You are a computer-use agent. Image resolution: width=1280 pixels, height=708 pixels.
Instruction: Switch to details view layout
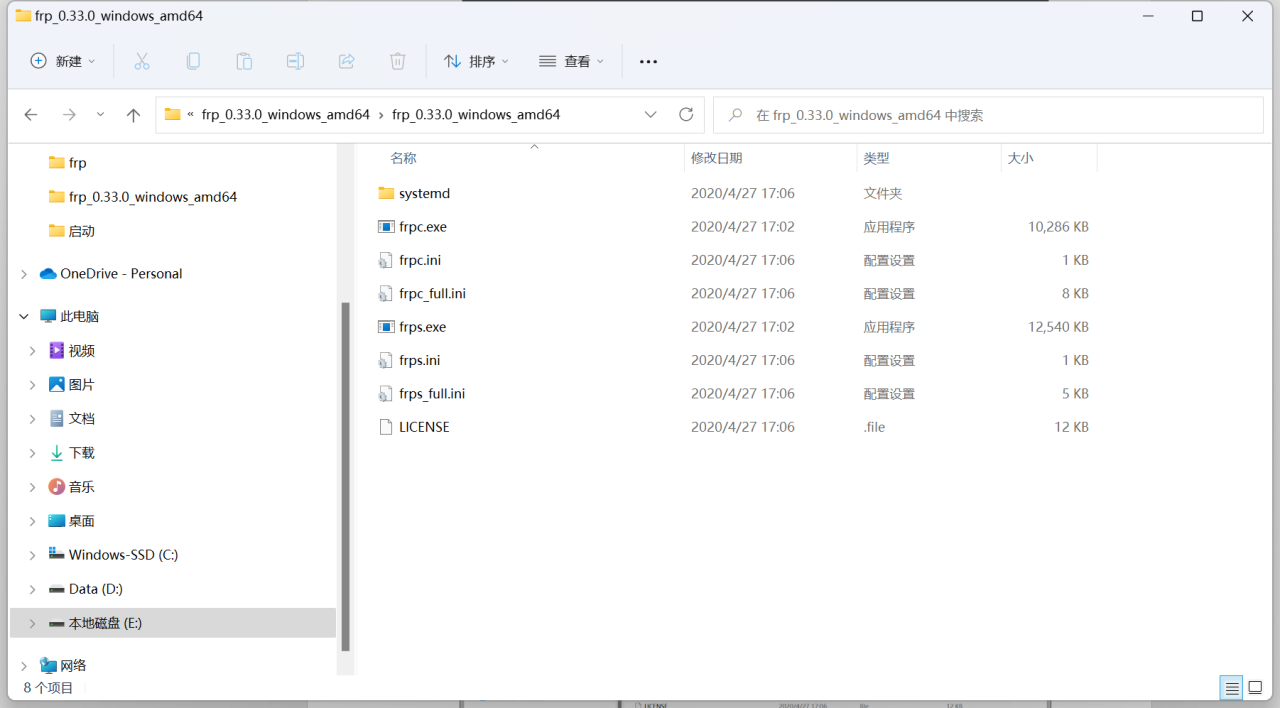click(x=1232, y=688)
